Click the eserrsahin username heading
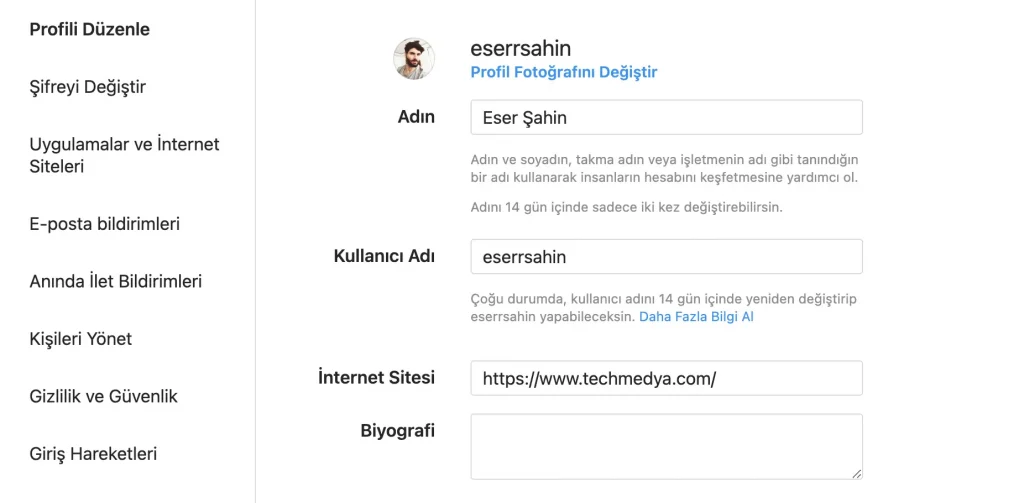Screen dimensions: 1024x503 pyautogui.click(x=520, y=48)
